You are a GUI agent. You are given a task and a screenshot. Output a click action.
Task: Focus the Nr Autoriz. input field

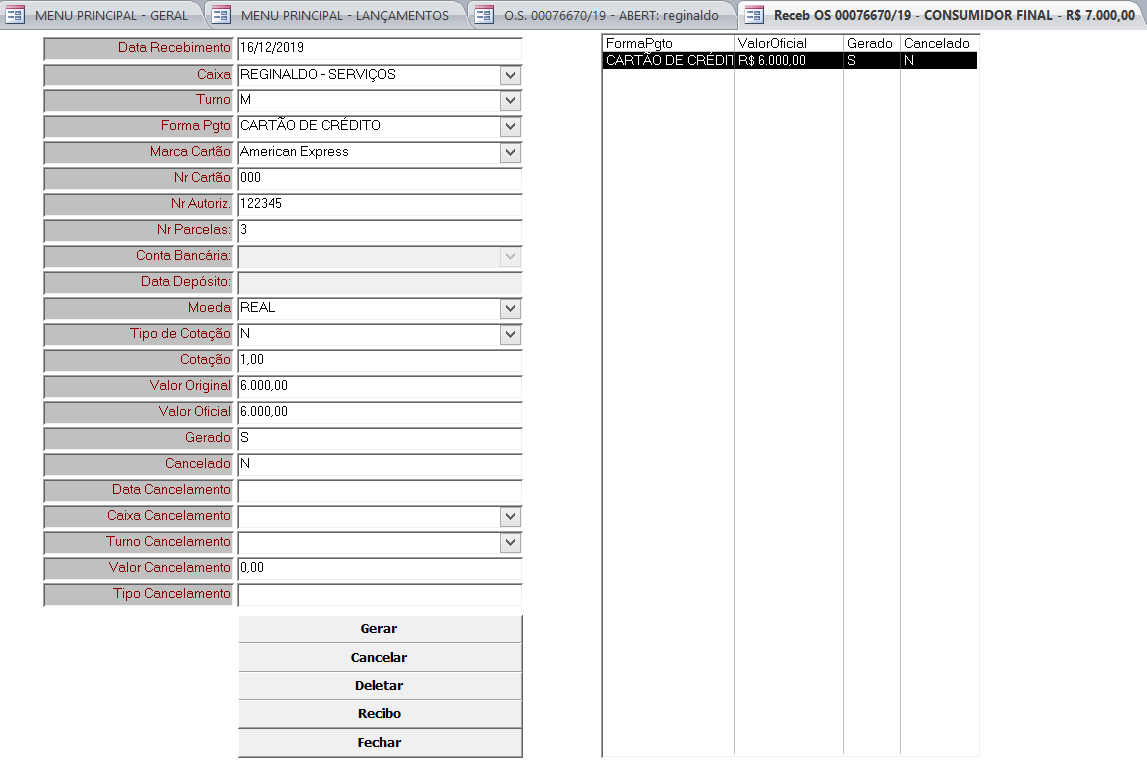[x=378, y=204]
